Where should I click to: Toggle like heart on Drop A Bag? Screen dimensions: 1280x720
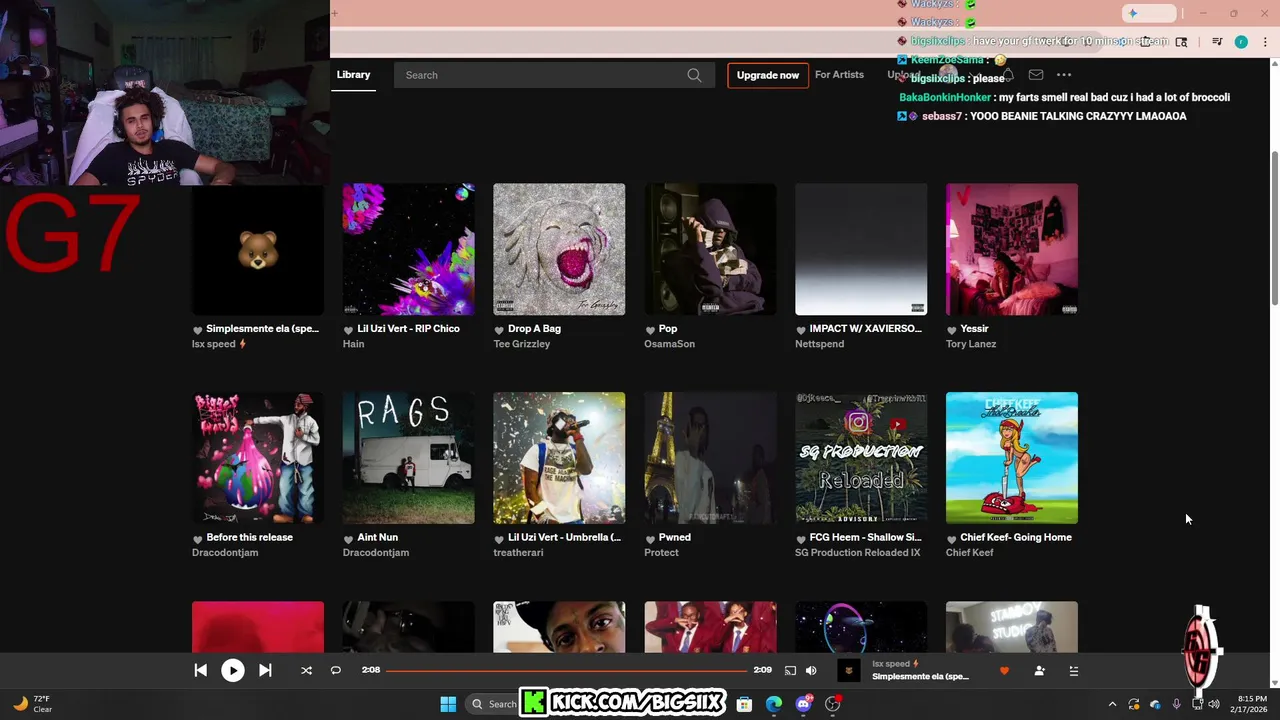[x=499, y=330]
